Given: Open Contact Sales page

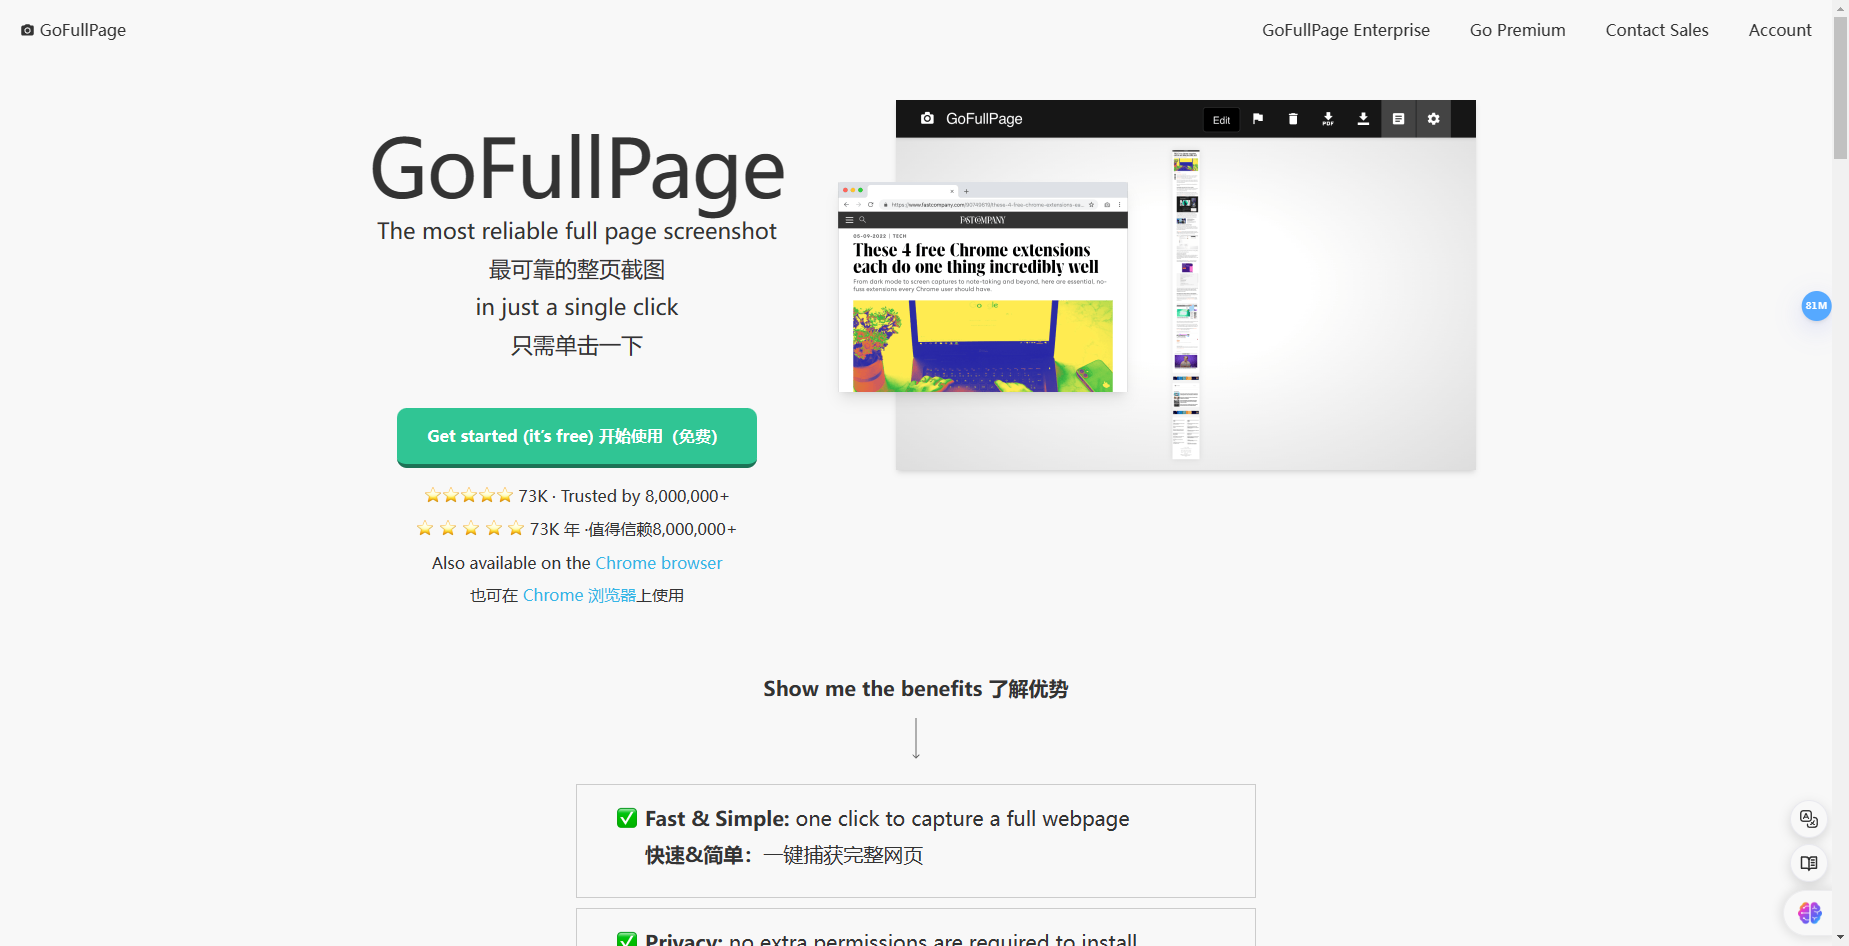Looking at the screenshot, I should pyautogui.click(x=1657, y=30).
